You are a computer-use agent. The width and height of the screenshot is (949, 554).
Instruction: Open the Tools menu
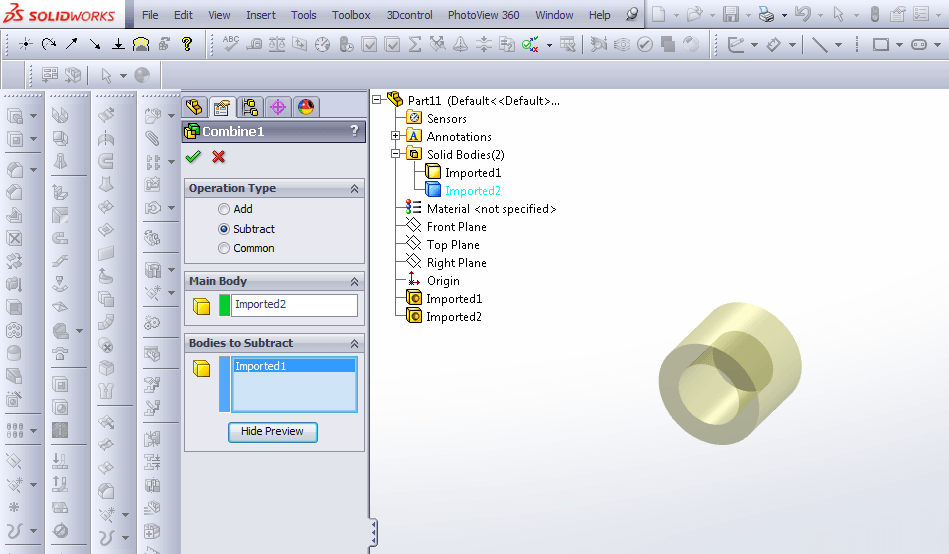point(304,15)
